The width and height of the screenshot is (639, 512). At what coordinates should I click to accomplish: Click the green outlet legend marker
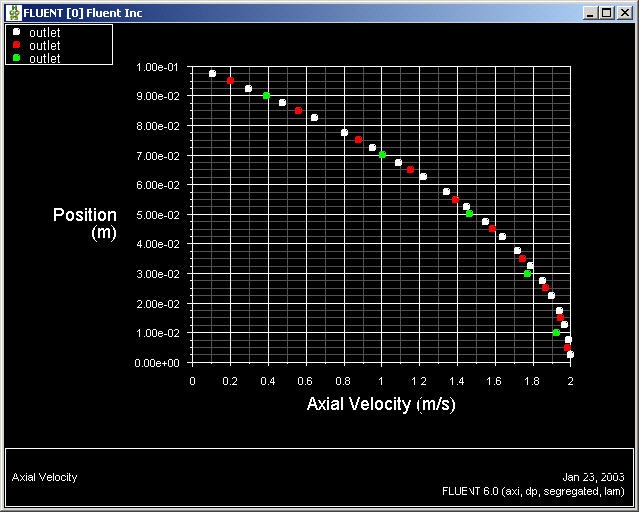pos(16,58)
